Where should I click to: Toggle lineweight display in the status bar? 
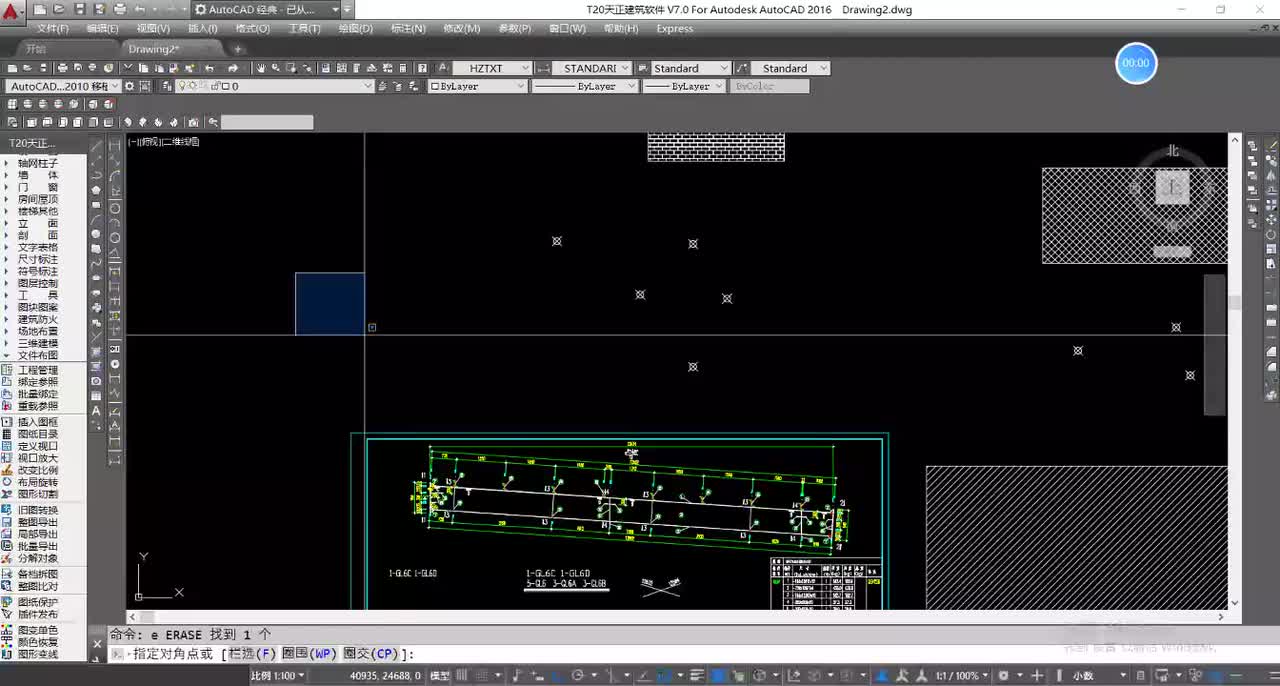click(x=698, y=676)
